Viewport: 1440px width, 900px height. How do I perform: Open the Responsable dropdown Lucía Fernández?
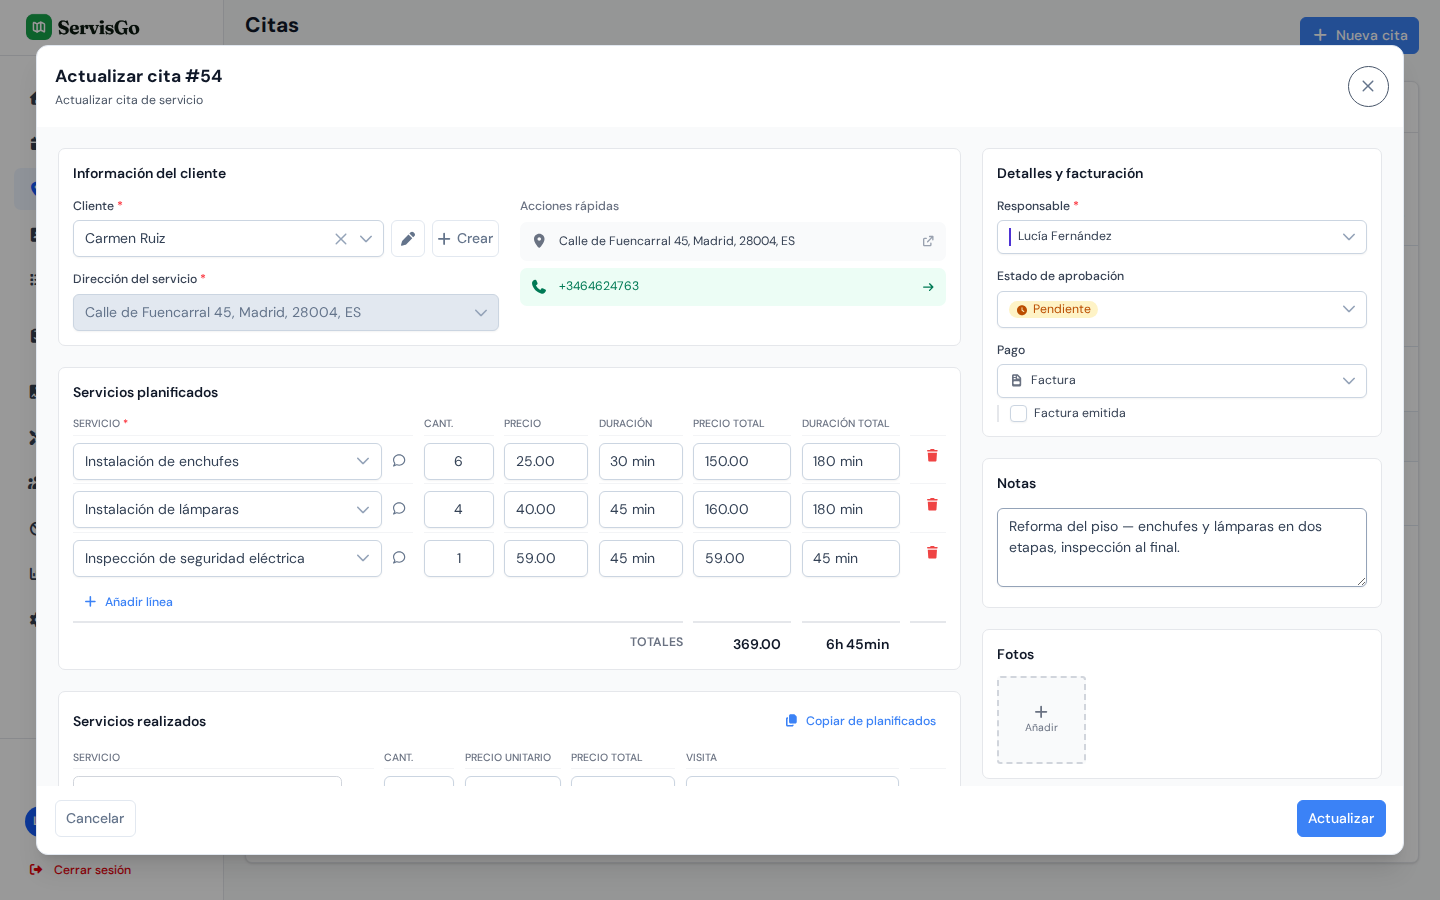point(1182,237)
